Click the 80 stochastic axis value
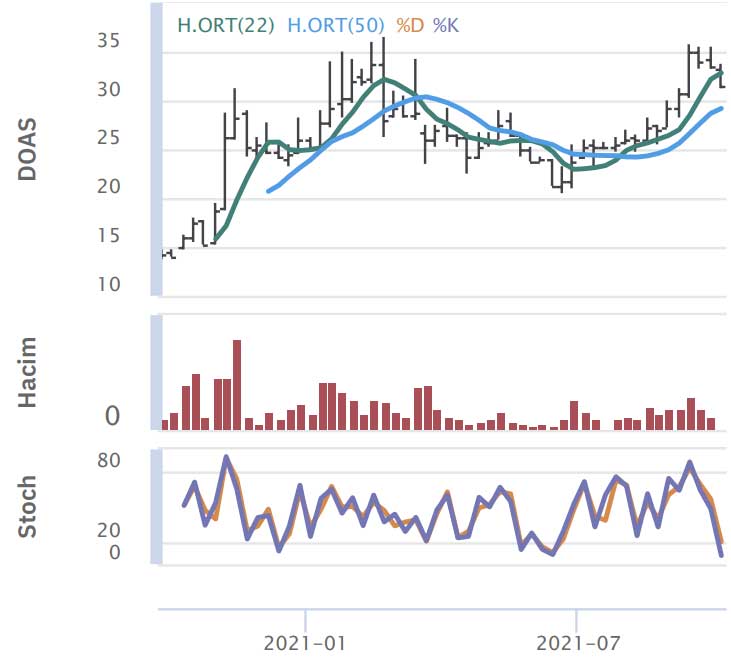 (x=108, y=460)
